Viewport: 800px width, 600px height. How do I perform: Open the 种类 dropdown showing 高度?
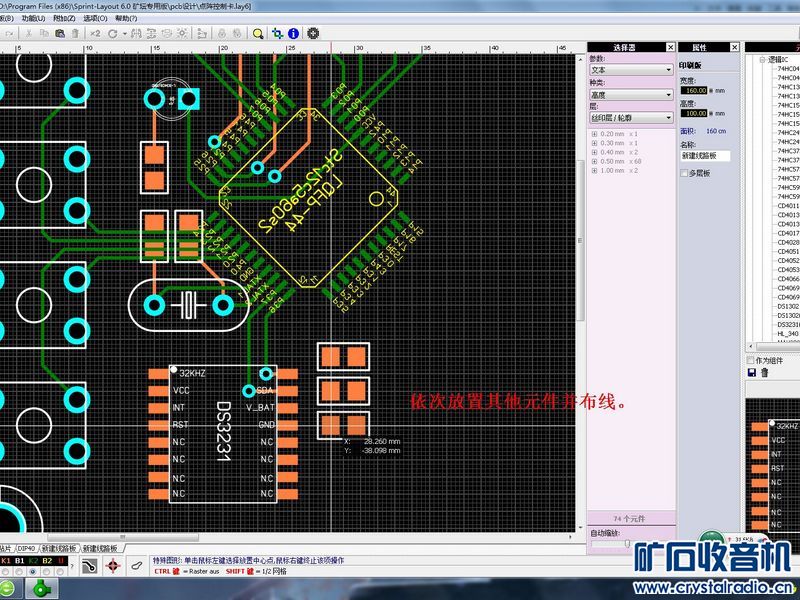tap(632, 95)
